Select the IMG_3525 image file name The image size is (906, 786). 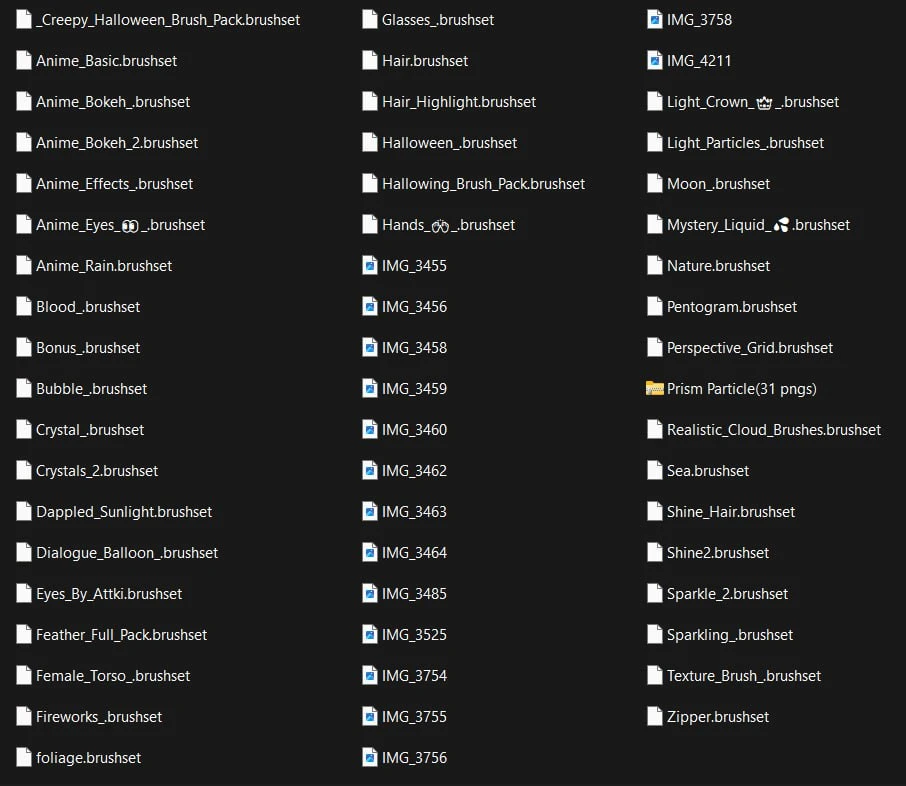click(414, 635)
